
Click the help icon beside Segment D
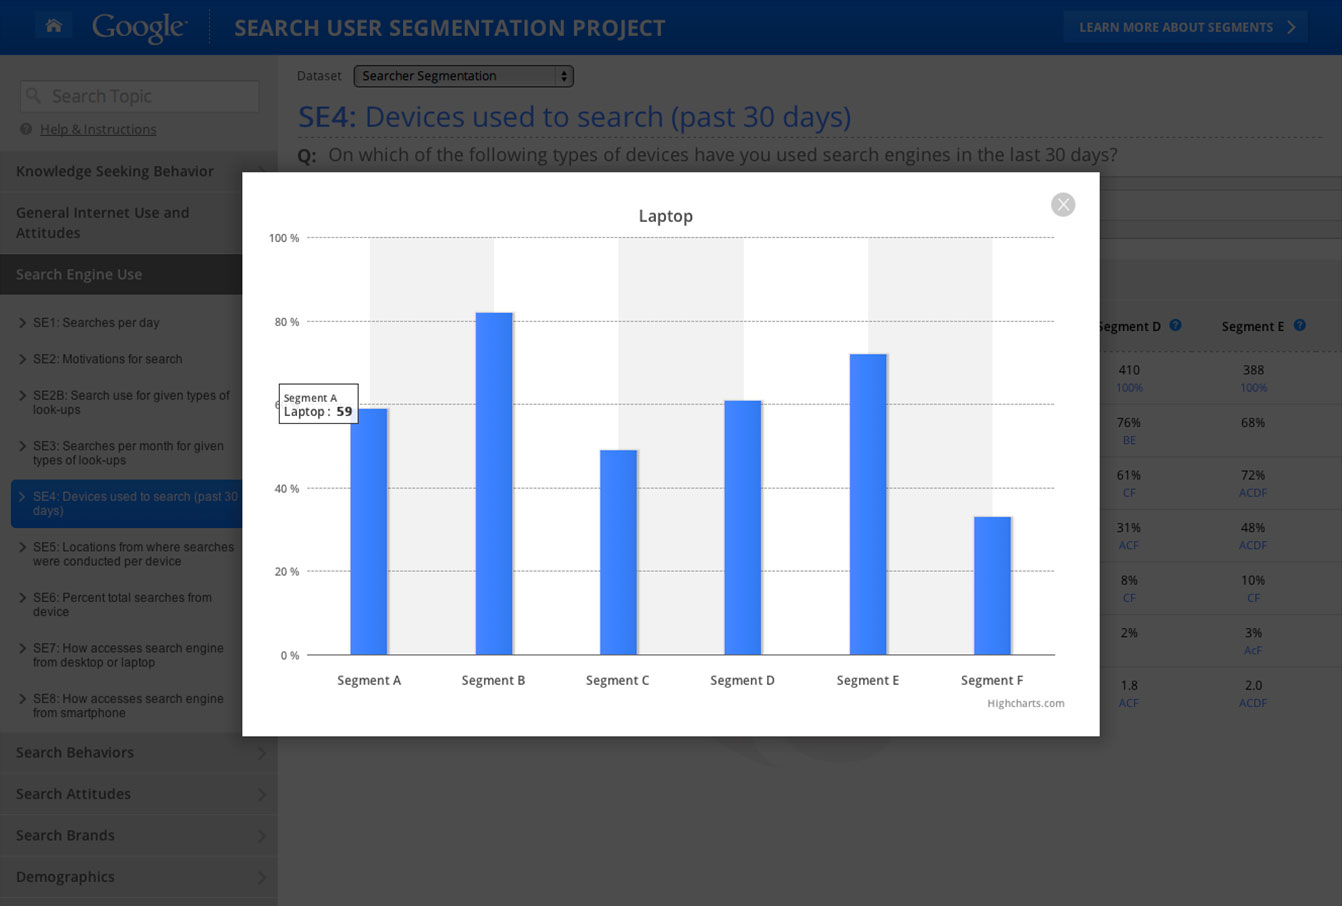[x=1175, y=325]
